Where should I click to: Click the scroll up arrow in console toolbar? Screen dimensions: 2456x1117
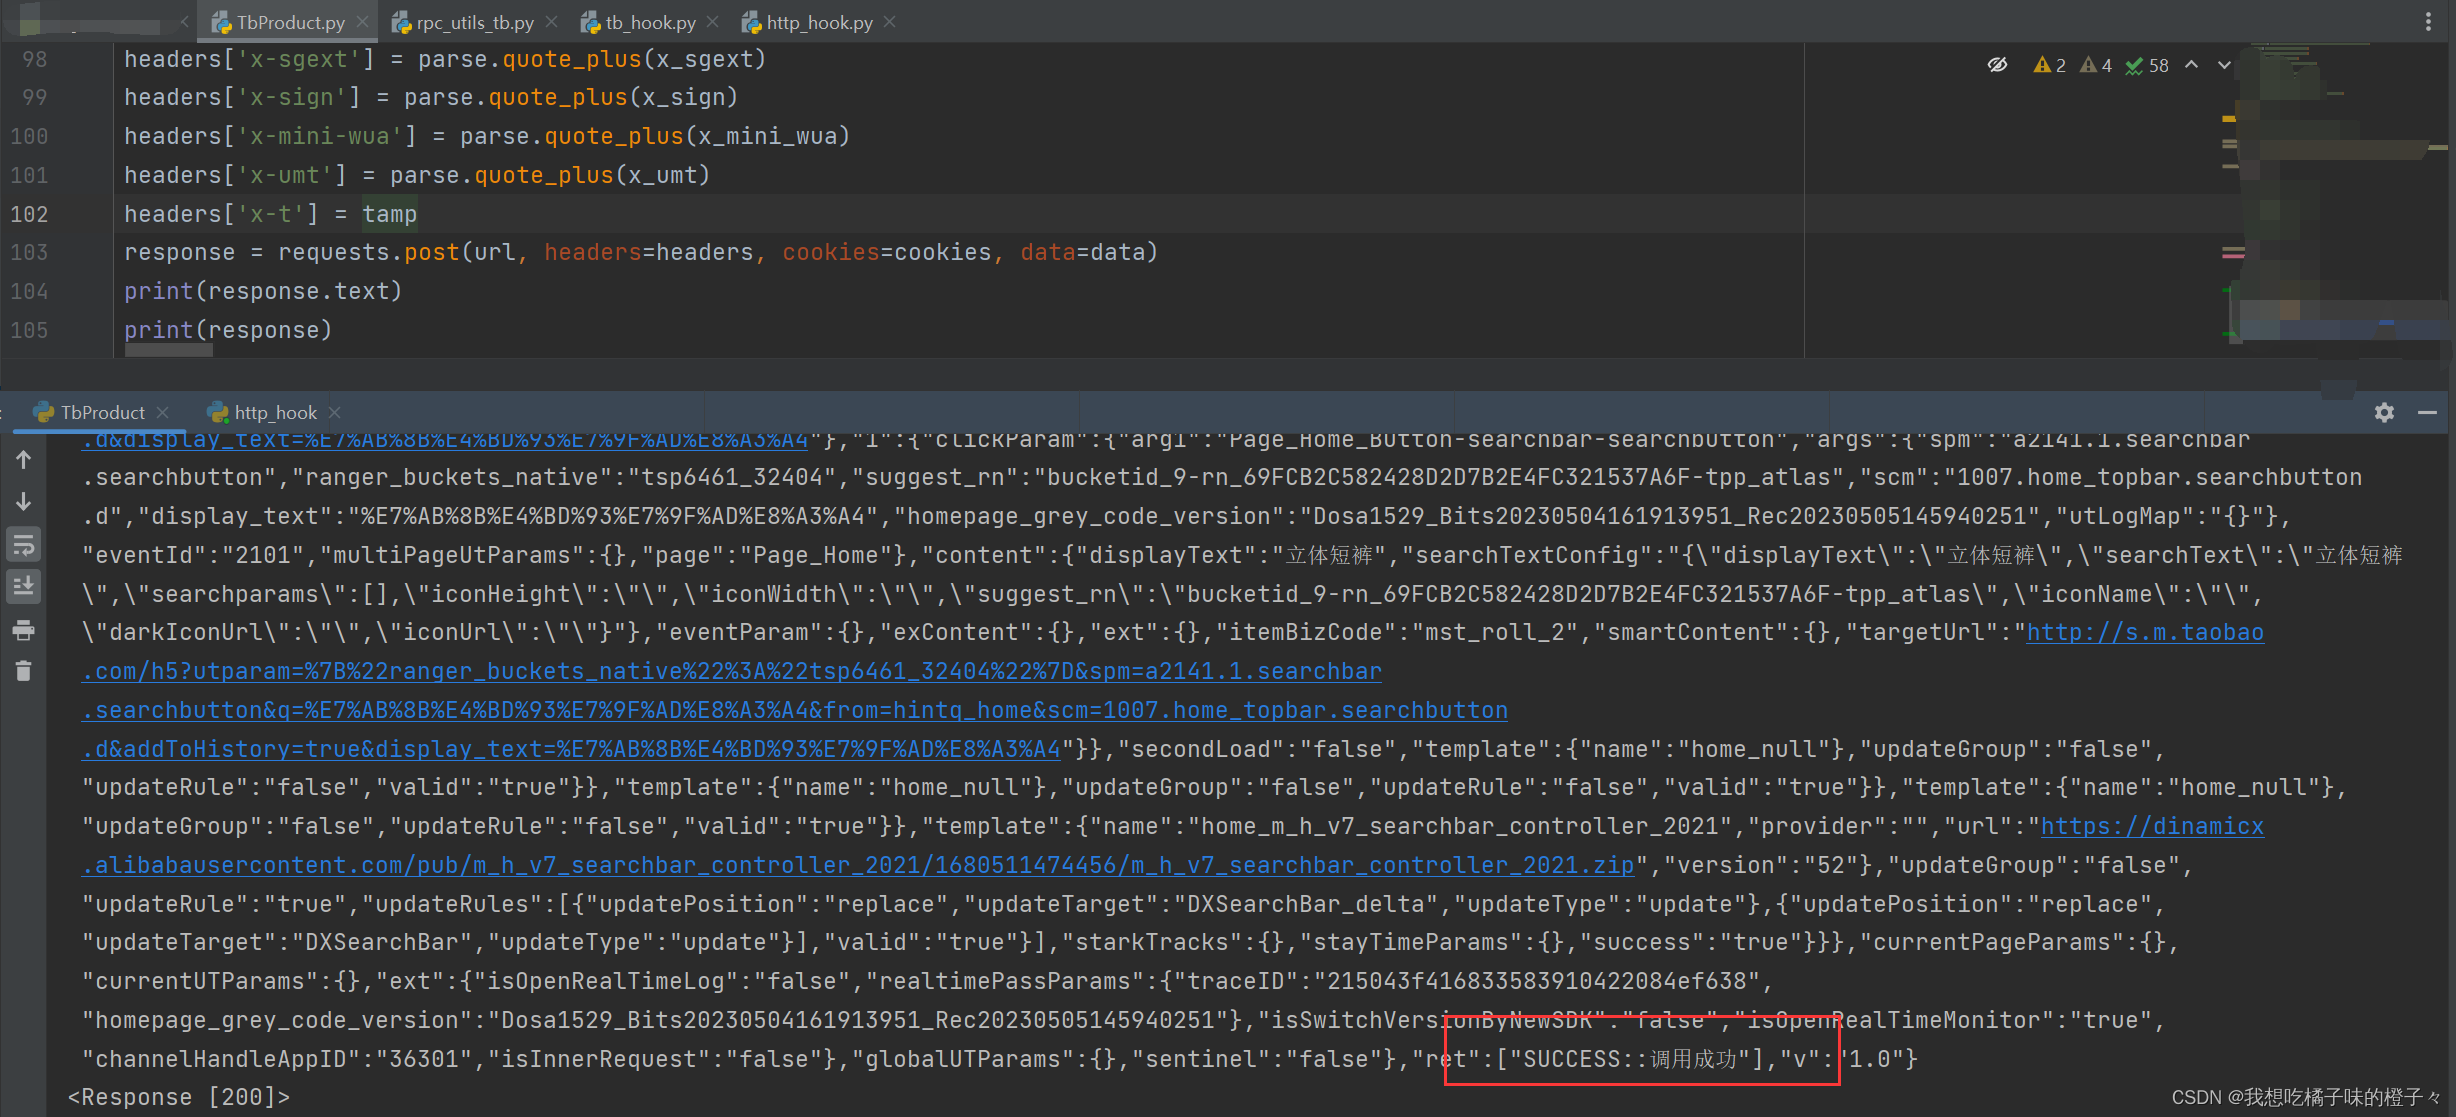pos(24,460)
